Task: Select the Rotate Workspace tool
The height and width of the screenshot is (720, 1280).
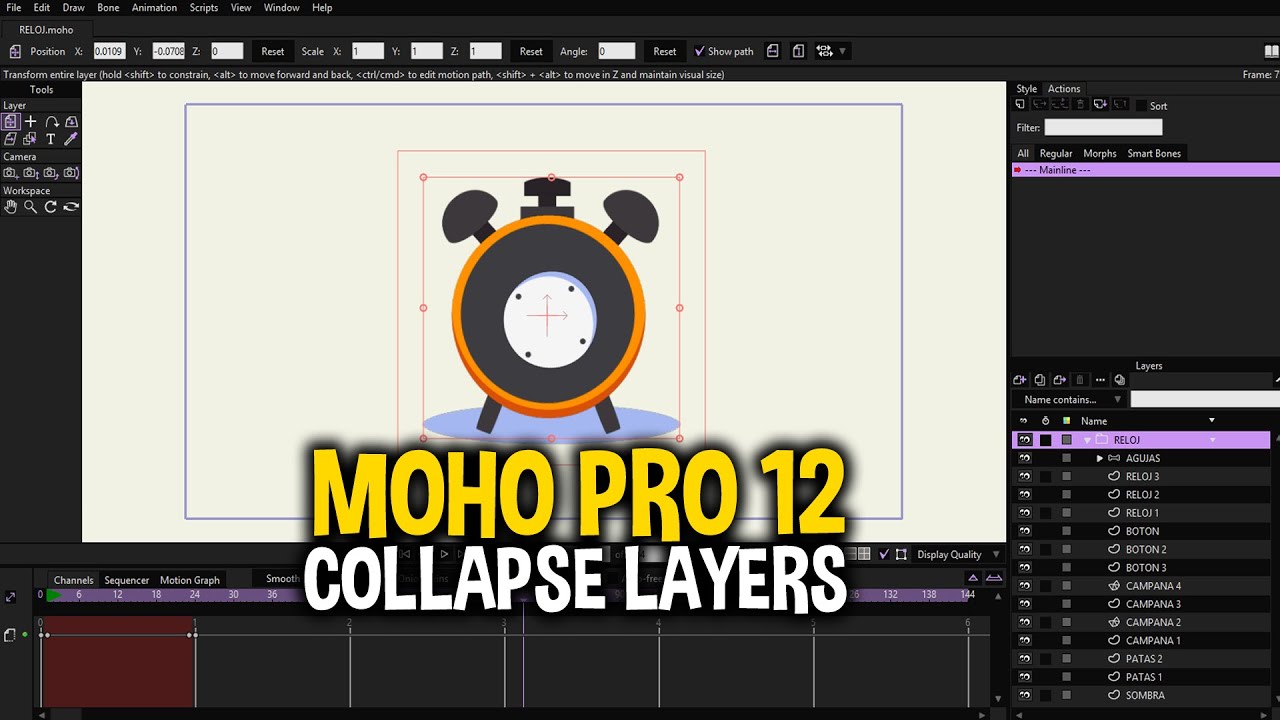Action: point(51,207)
